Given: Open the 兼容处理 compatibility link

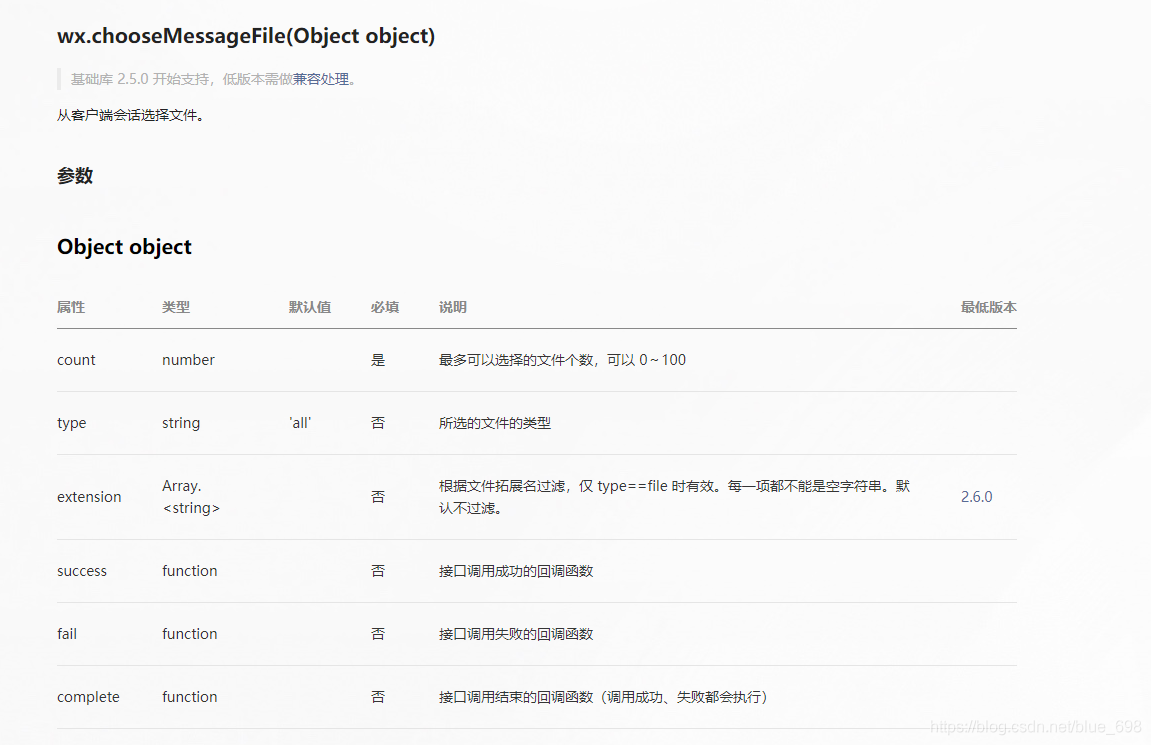Looking at the screenshot, I should [x=321, y=79].
